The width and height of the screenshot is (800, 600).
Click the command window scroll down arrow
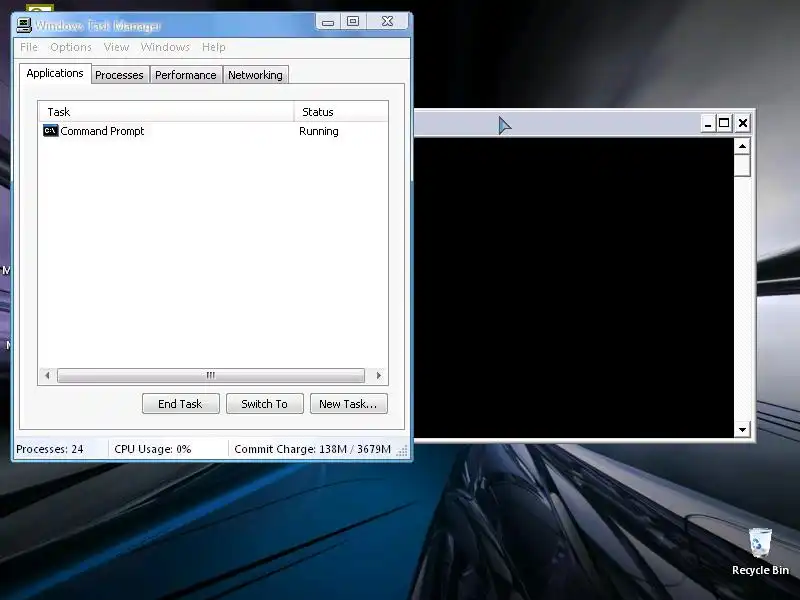coord(742,430)
